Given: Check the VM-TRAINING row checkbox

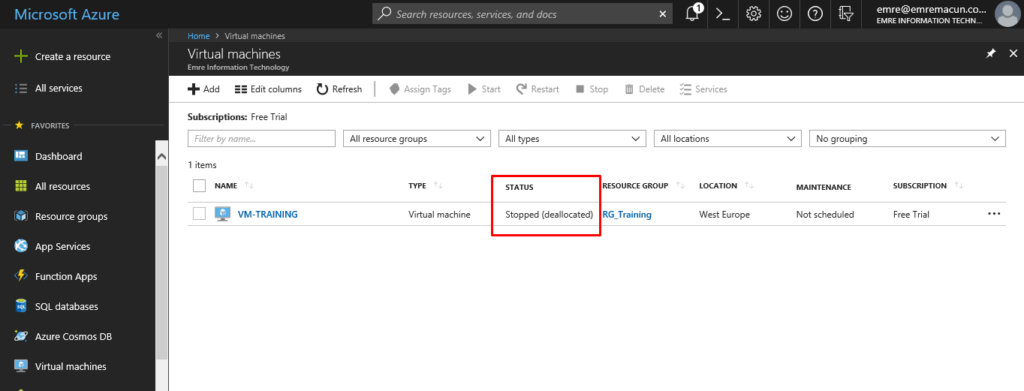Looking at the screenshot, I should (x=200, y=214).
